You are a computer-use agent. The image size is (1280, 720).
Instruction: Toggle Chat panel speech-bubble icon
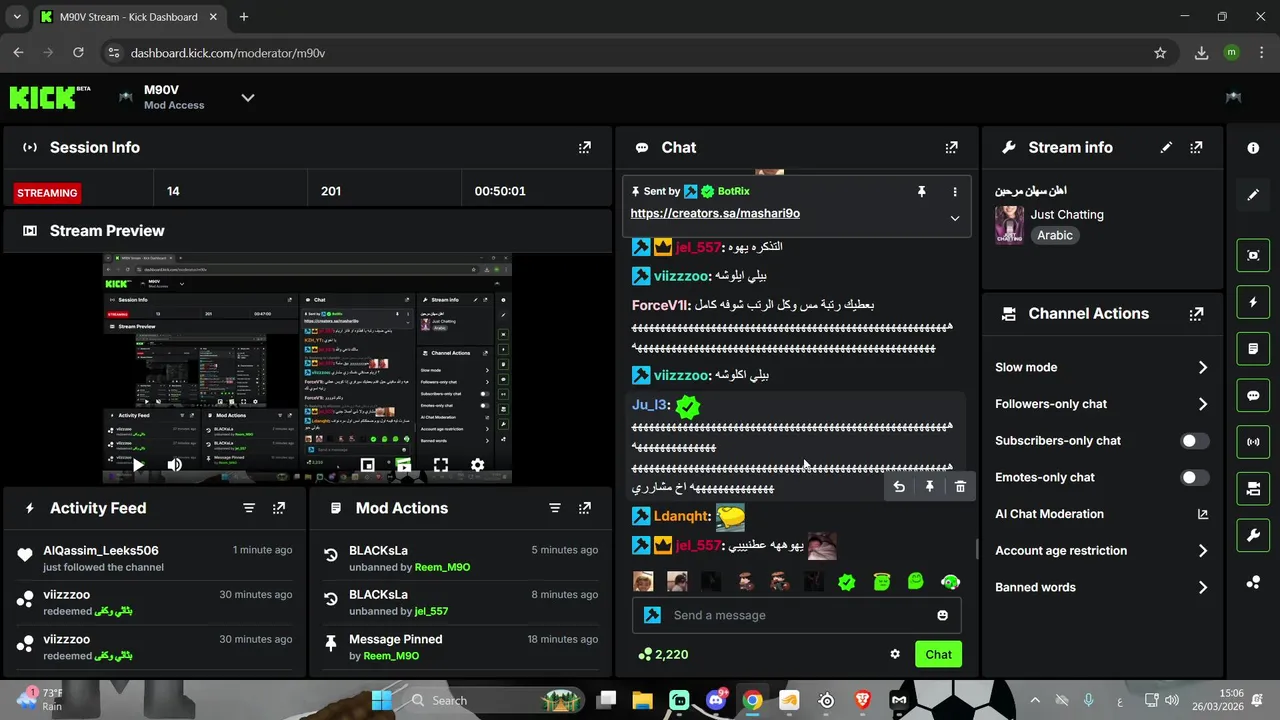(x=1253, y=395)
